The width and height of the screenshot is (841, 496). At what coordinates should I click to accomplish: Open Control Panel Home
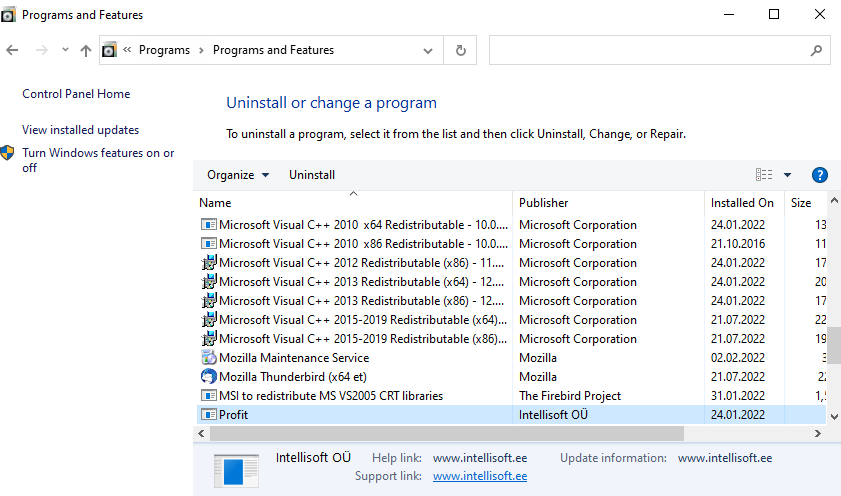point(76,94)
